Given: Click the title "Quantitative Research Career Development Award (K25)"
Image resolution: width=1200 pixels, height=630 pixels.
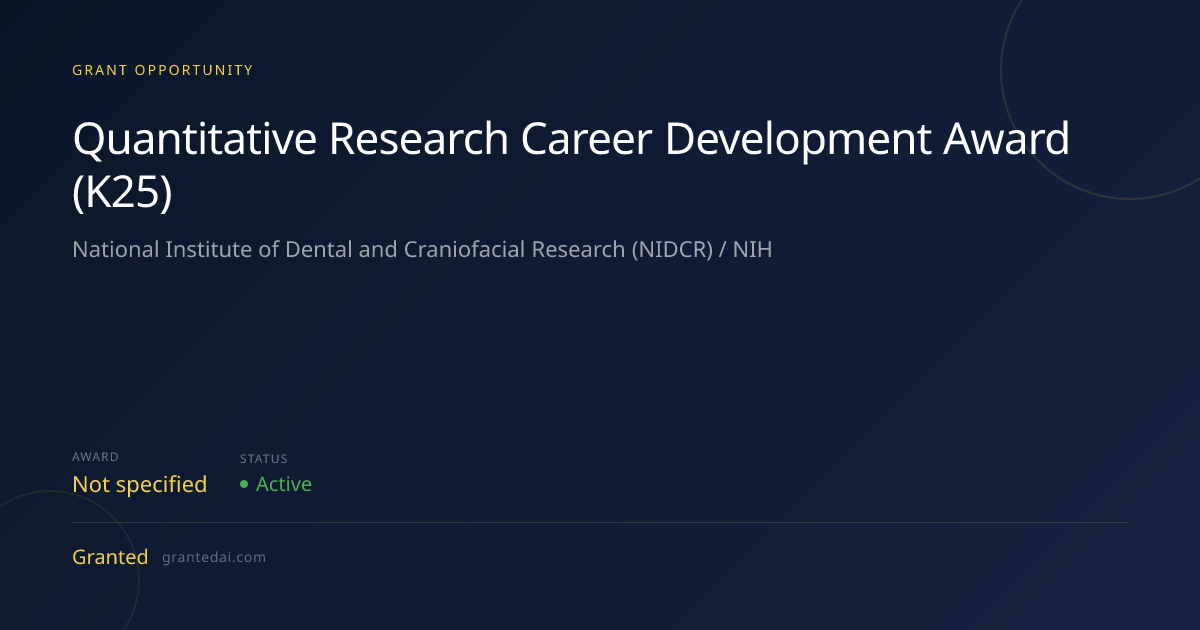Looking at the screenshot, I should click(571, 165).
